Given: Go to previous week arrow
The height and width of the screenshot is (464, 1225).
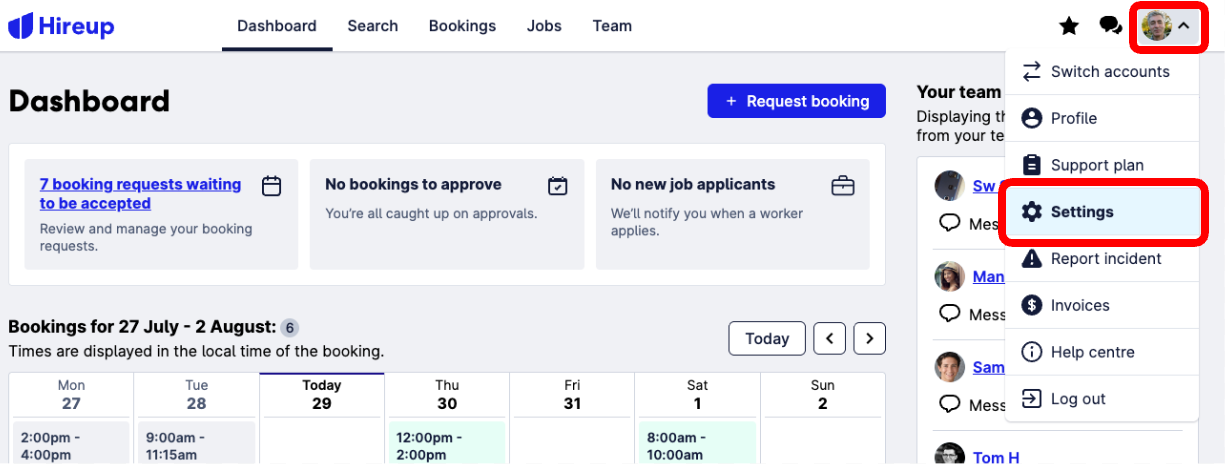Looking at the screenshot, I should 830,339.
